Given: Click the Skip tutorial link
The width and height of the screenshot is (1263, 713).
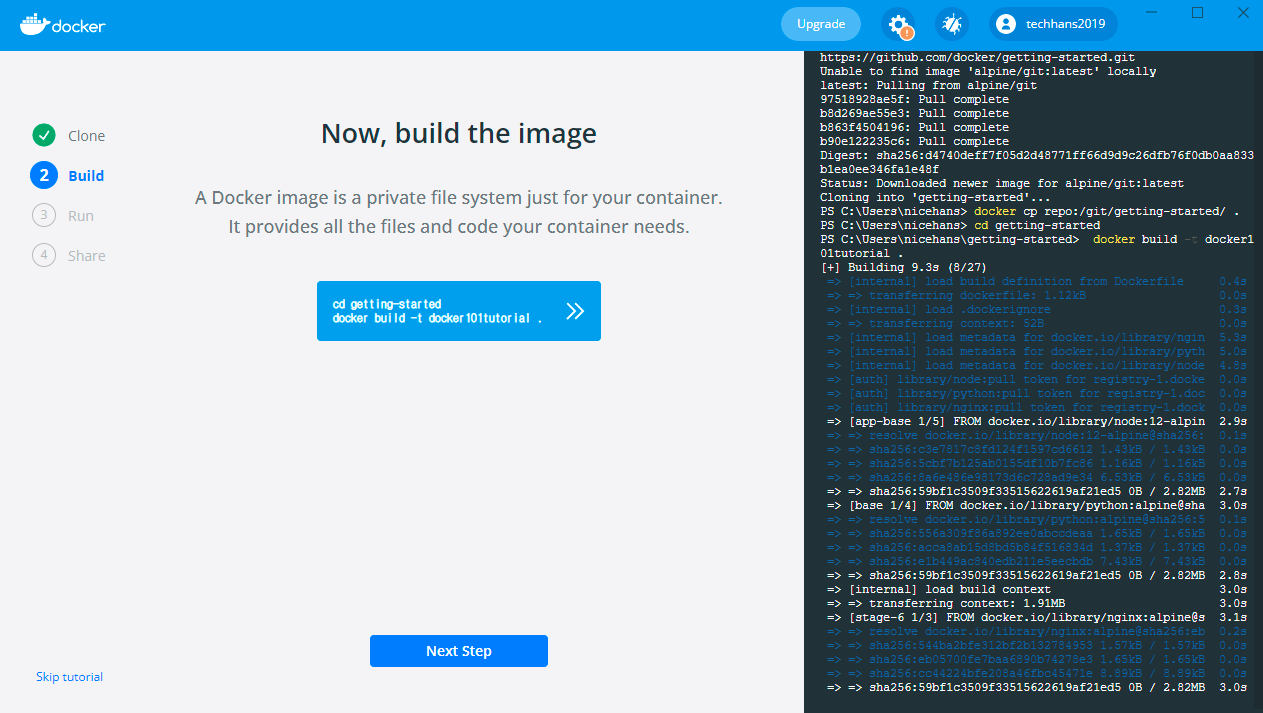Looking at the screenshot, I should (x=69, y=677).
